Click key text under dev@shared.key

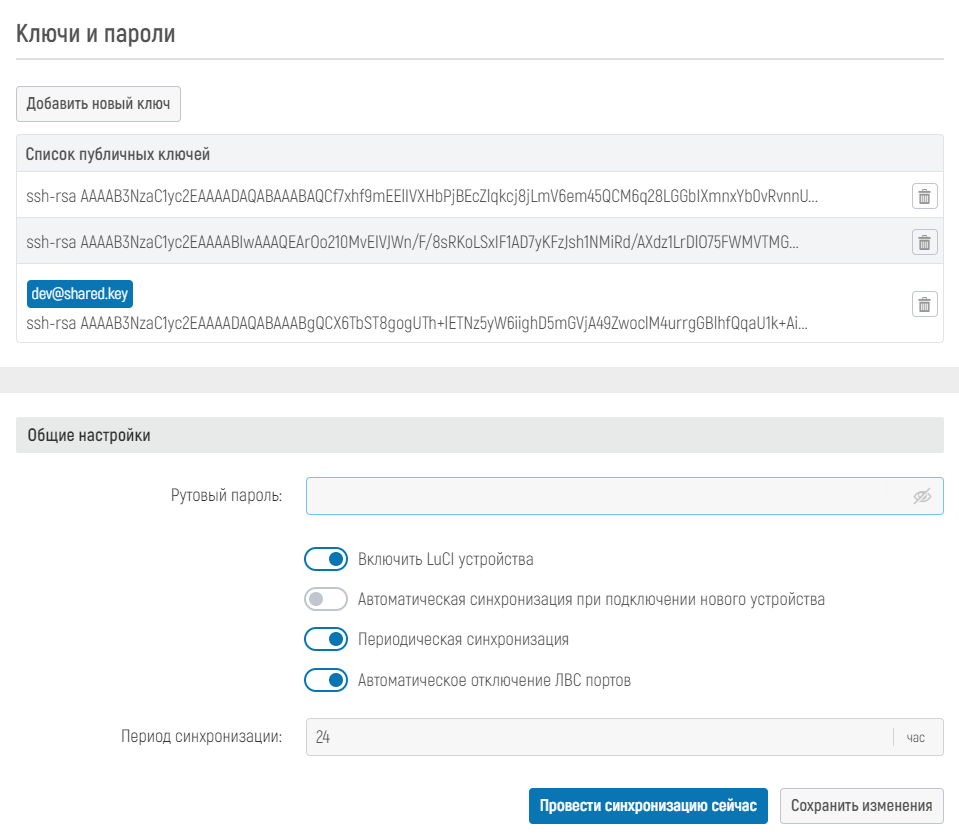pyautogui.click(x=416, y=323)
